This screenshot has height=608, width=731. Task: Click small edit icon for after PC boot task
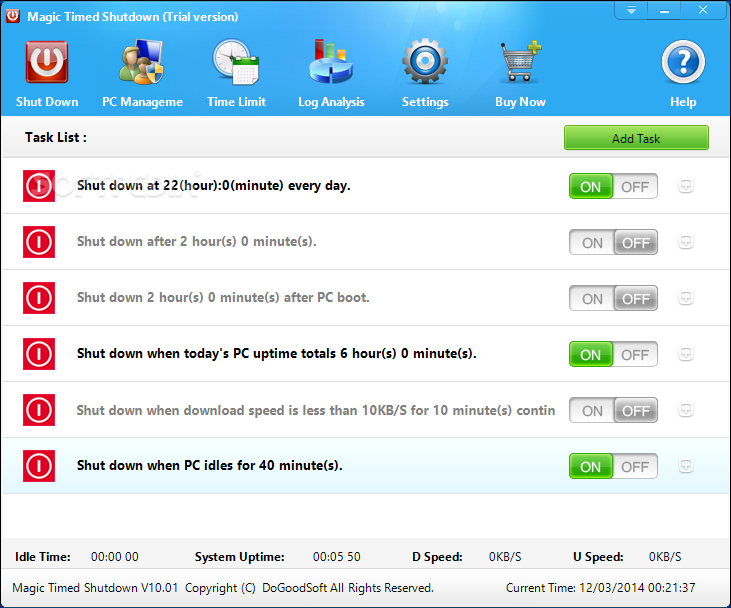(x=685, y=298)
